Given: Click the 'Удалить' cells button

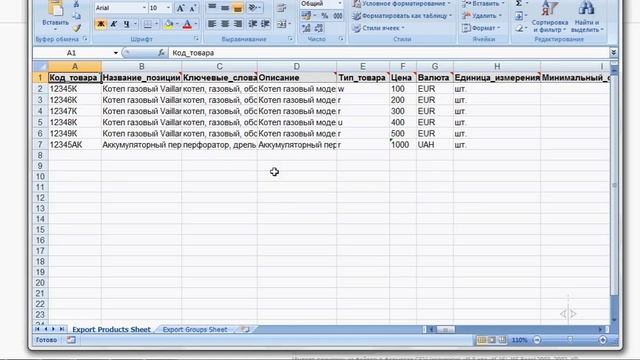Looking at the screenshot, I should click(x=482, y=16).
